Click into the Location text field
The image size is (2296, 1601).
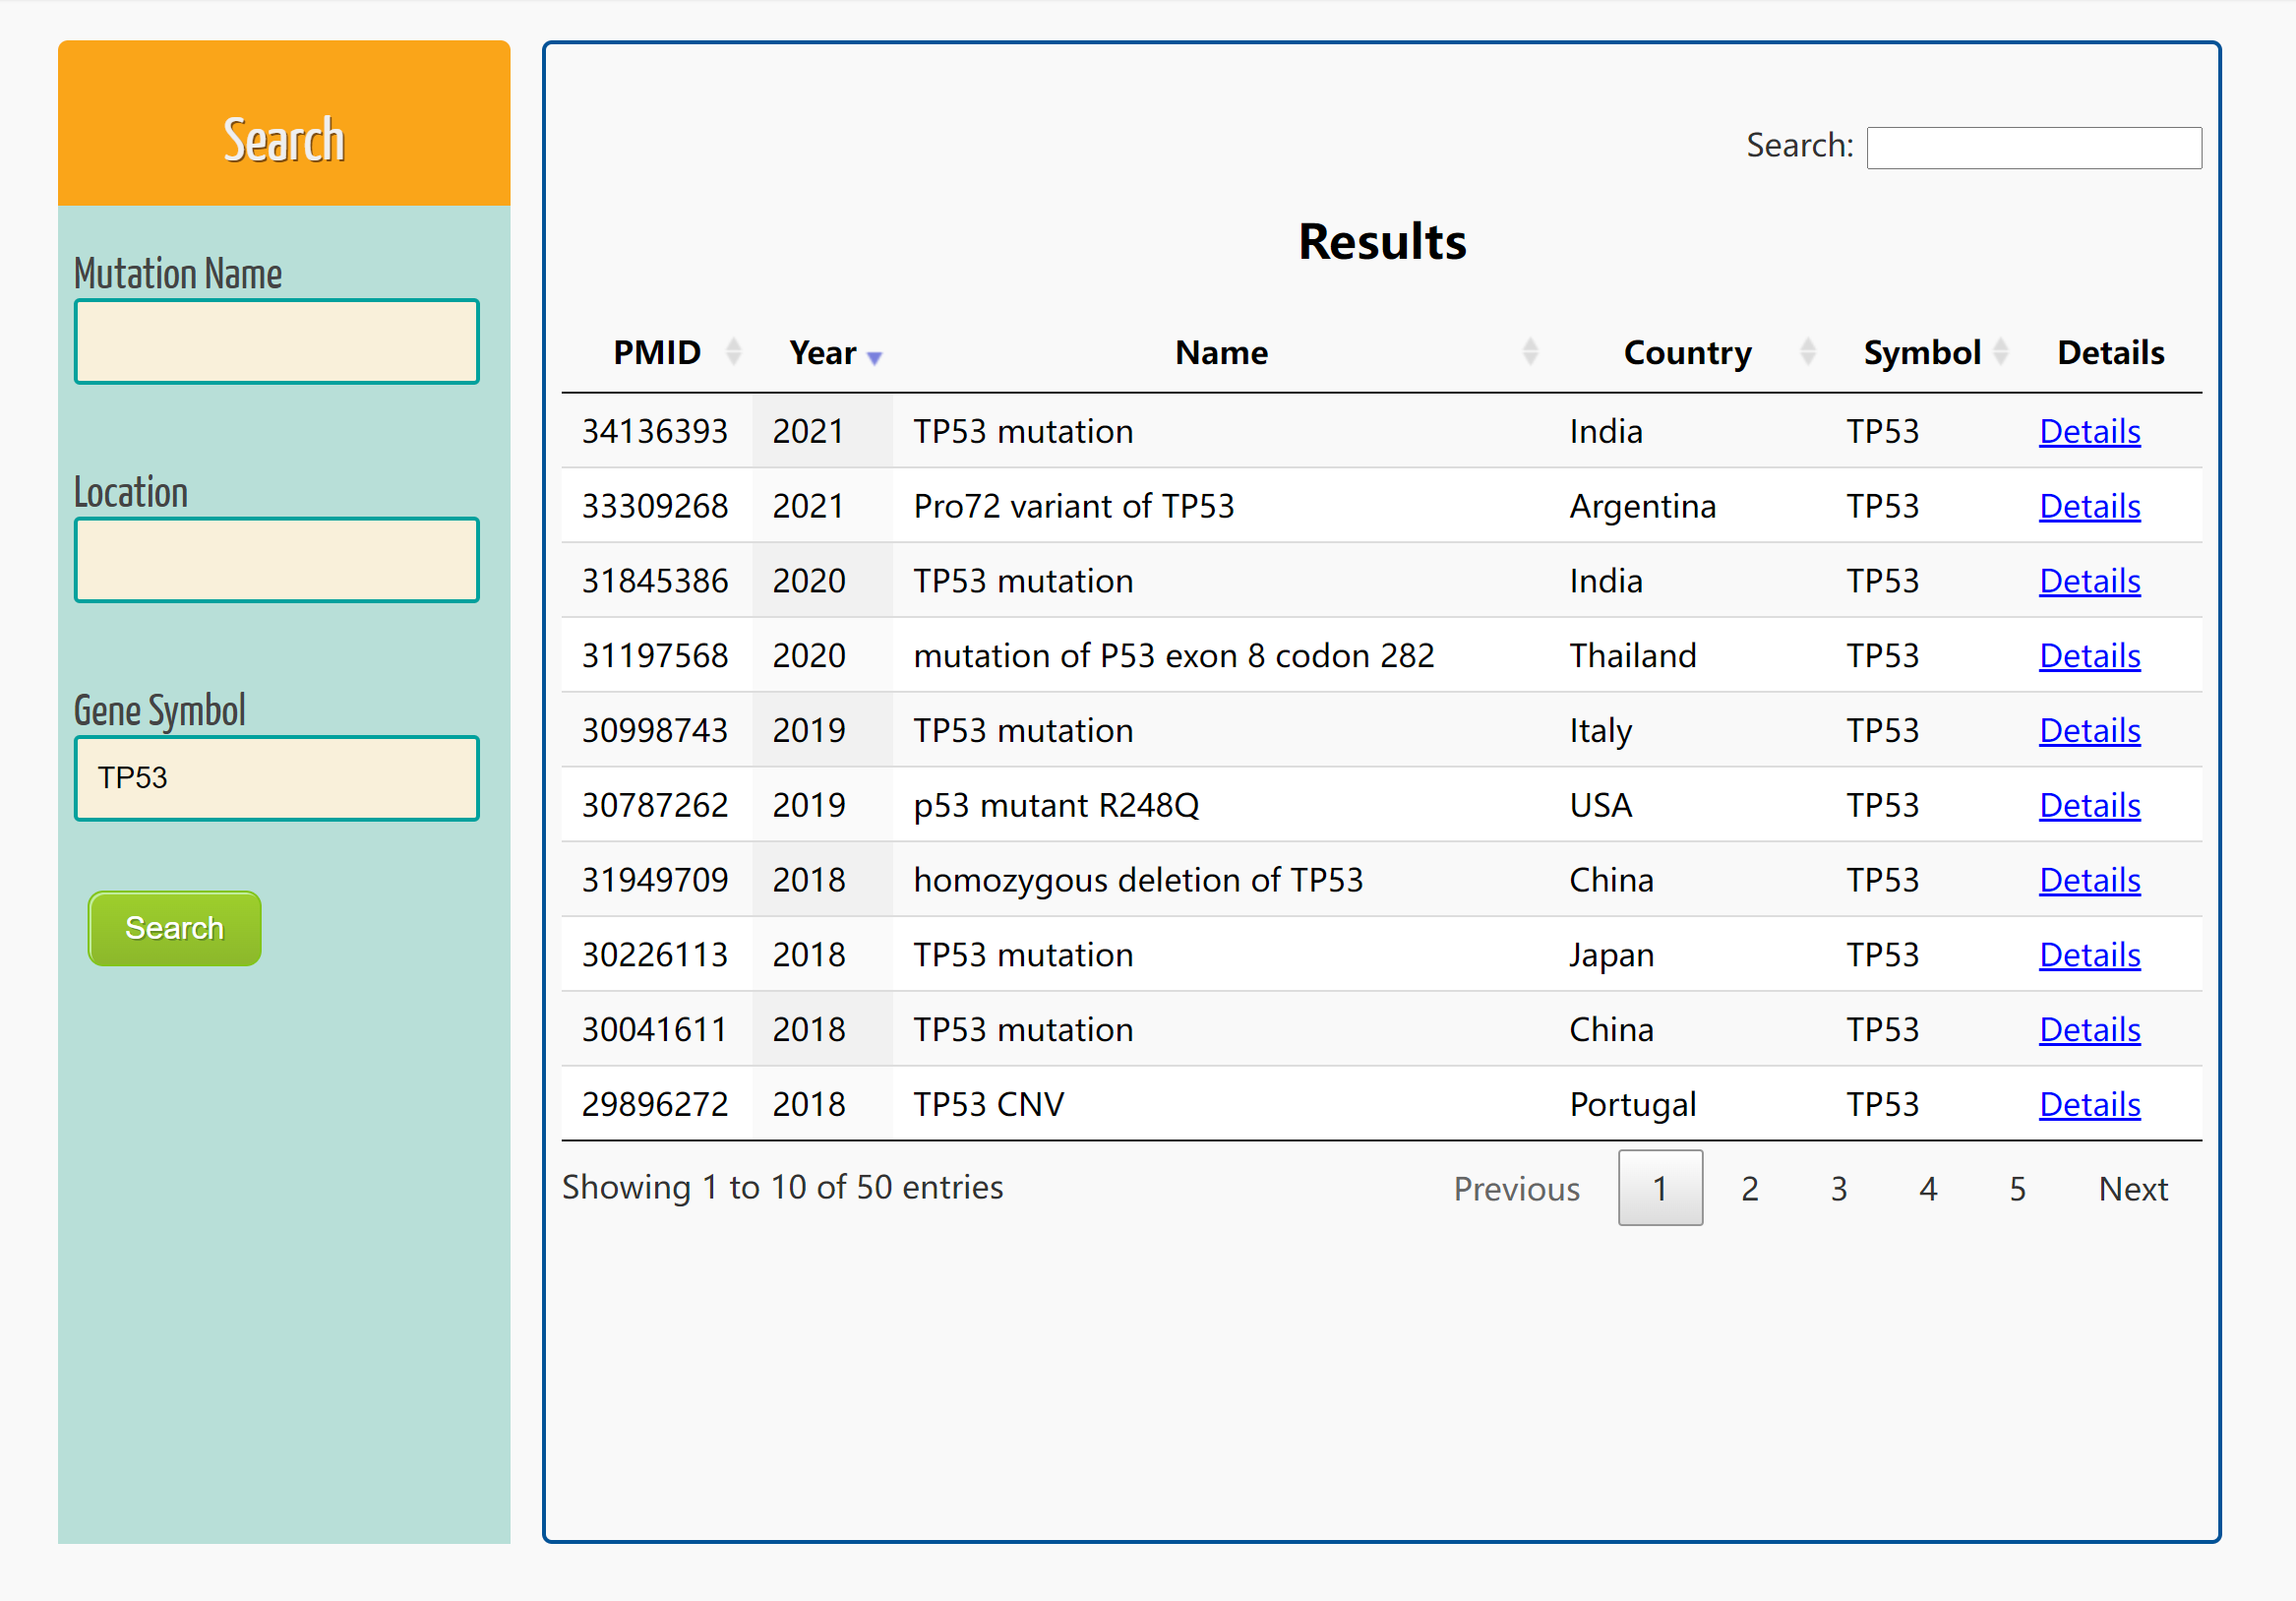click(277, 560)
